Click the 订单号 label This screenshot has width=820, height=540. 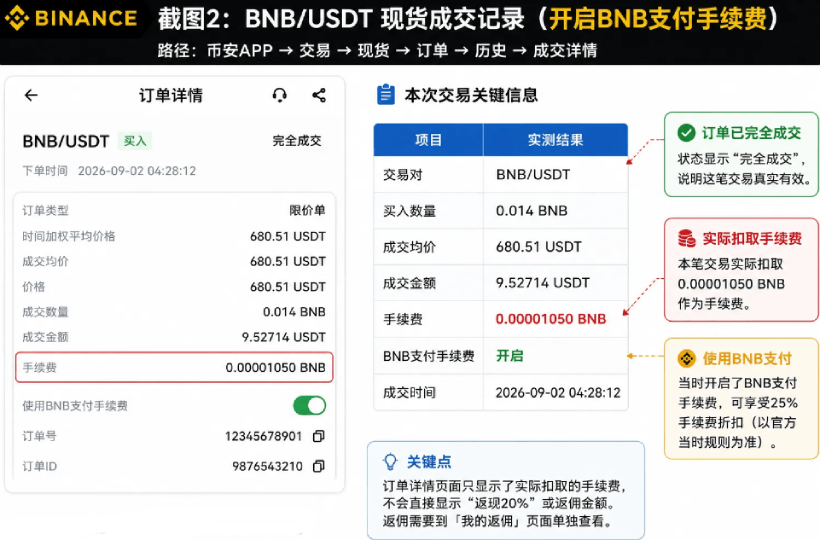39,436
